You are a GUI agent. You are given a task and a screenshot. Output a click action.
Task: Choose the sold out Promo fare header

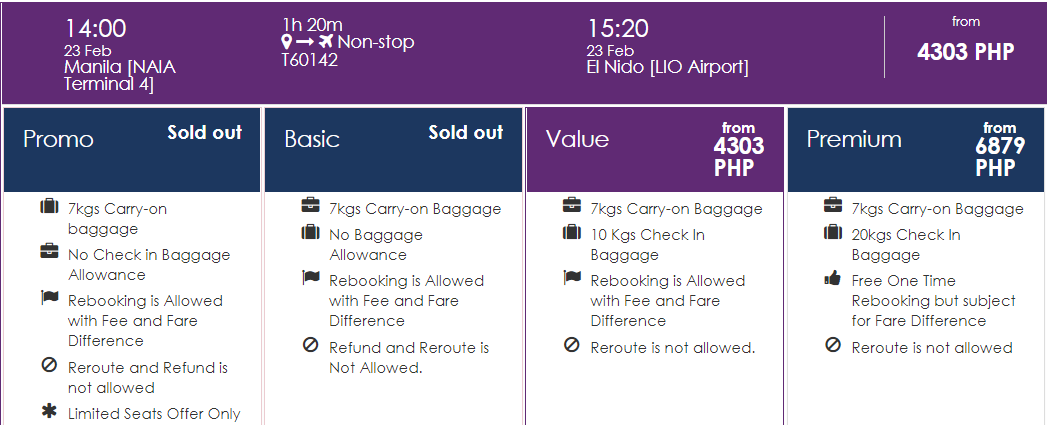click(x=132, y=150)
